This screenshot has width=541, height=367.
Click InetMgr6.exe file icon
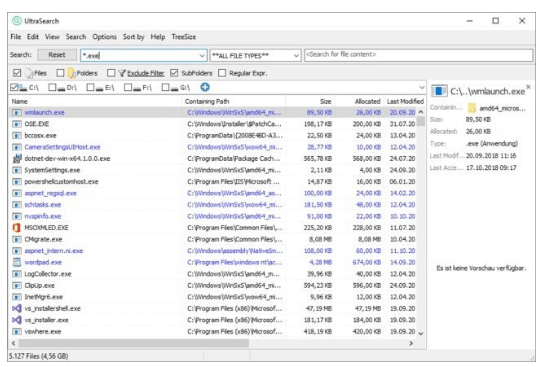[x=17, y=297]
